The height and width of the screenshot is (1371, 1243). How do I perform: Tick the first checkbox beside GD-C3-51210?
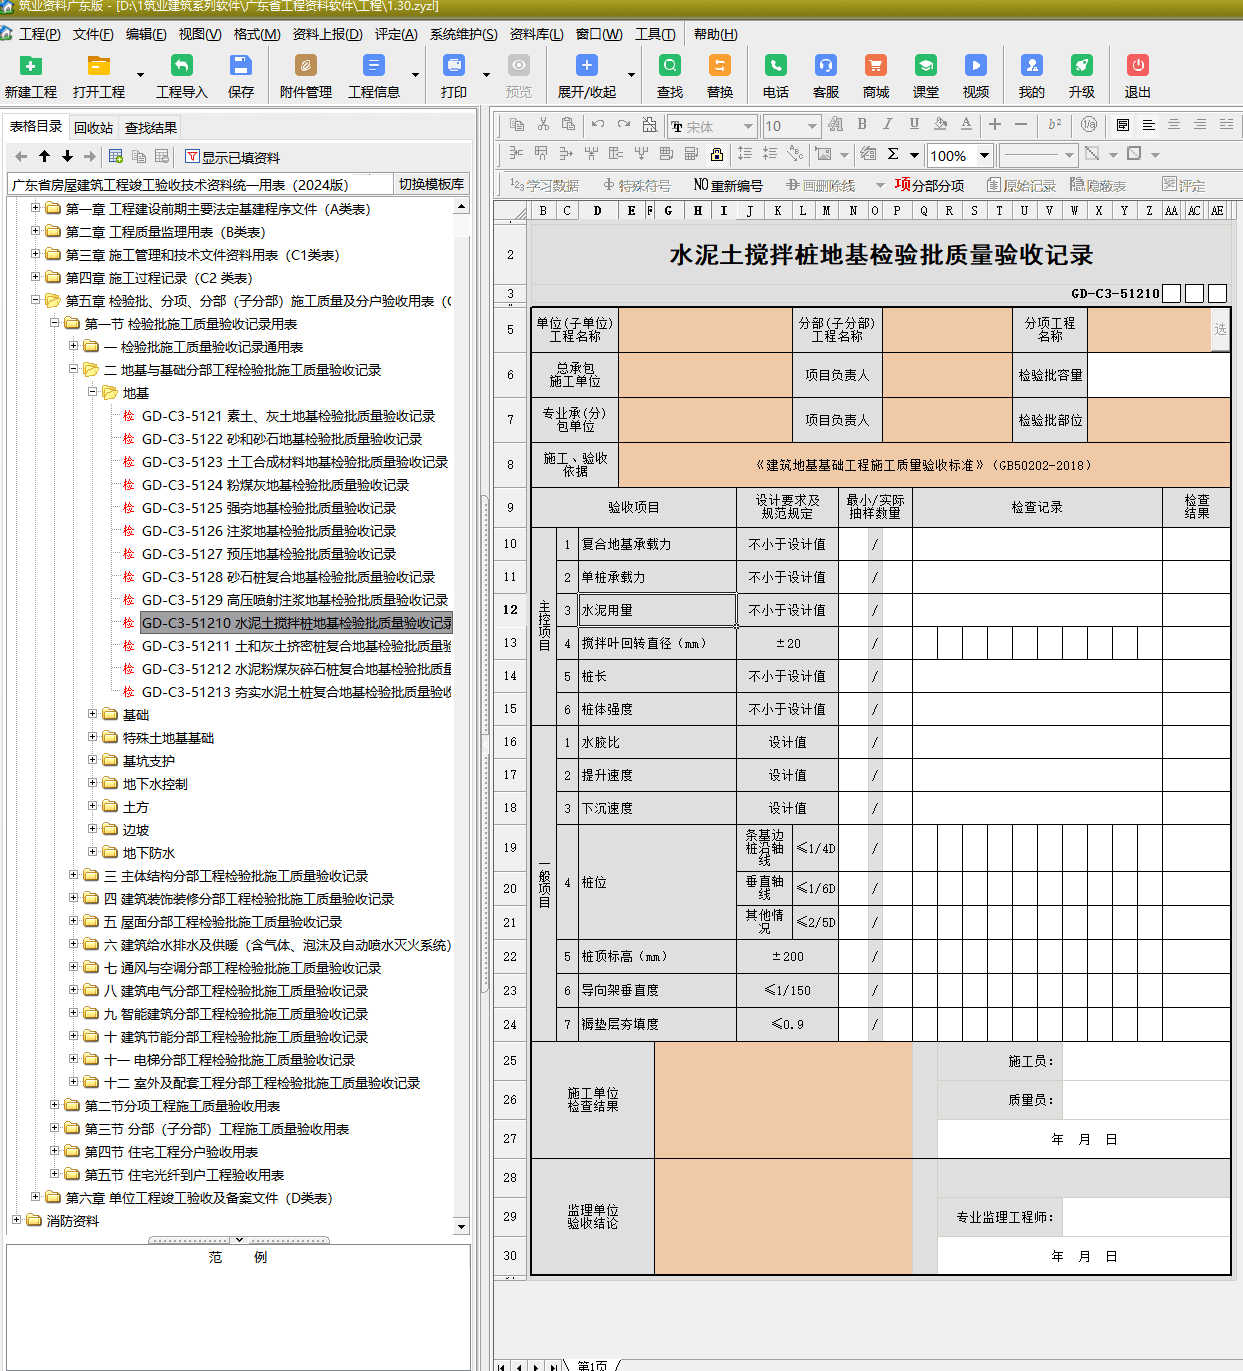(1172, 293)
